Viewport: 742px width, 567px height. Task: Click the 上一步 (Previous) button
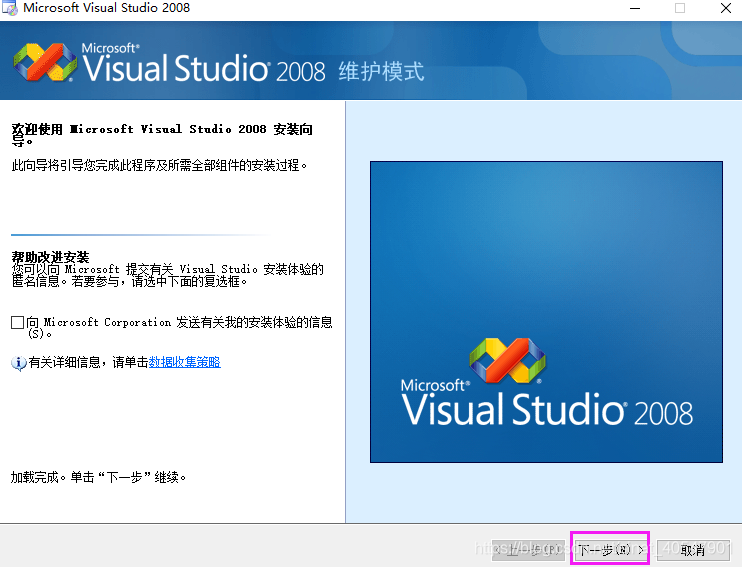529,549
